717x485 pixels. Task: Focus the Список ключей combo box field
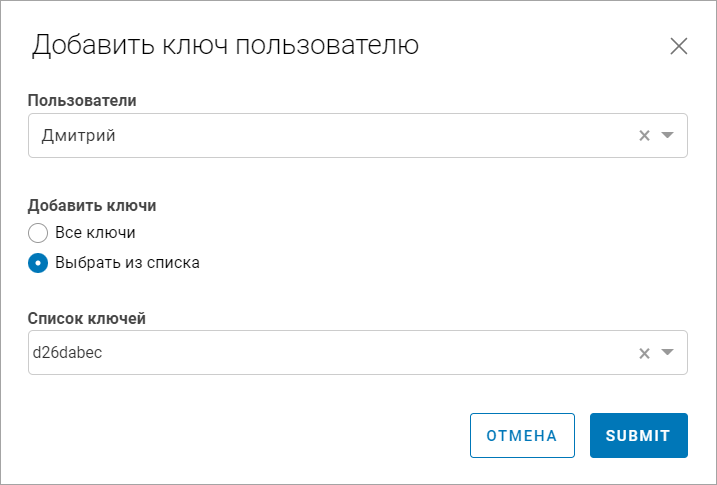tap(358, 352)
